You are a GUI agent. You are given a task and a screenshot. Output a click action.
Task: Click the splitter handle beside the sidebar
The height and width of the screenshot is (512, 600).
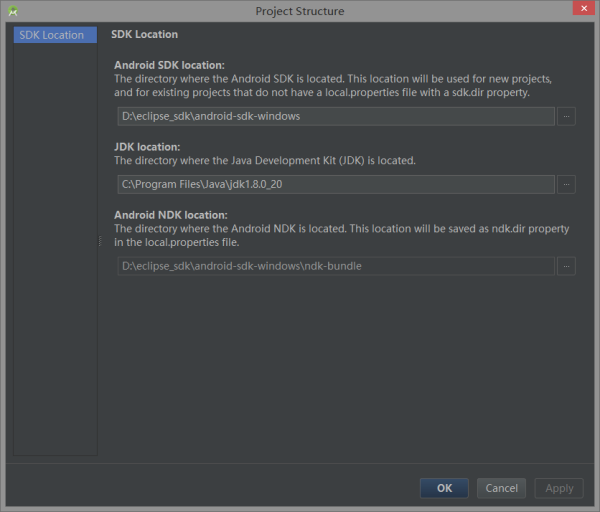pos(99,242)
